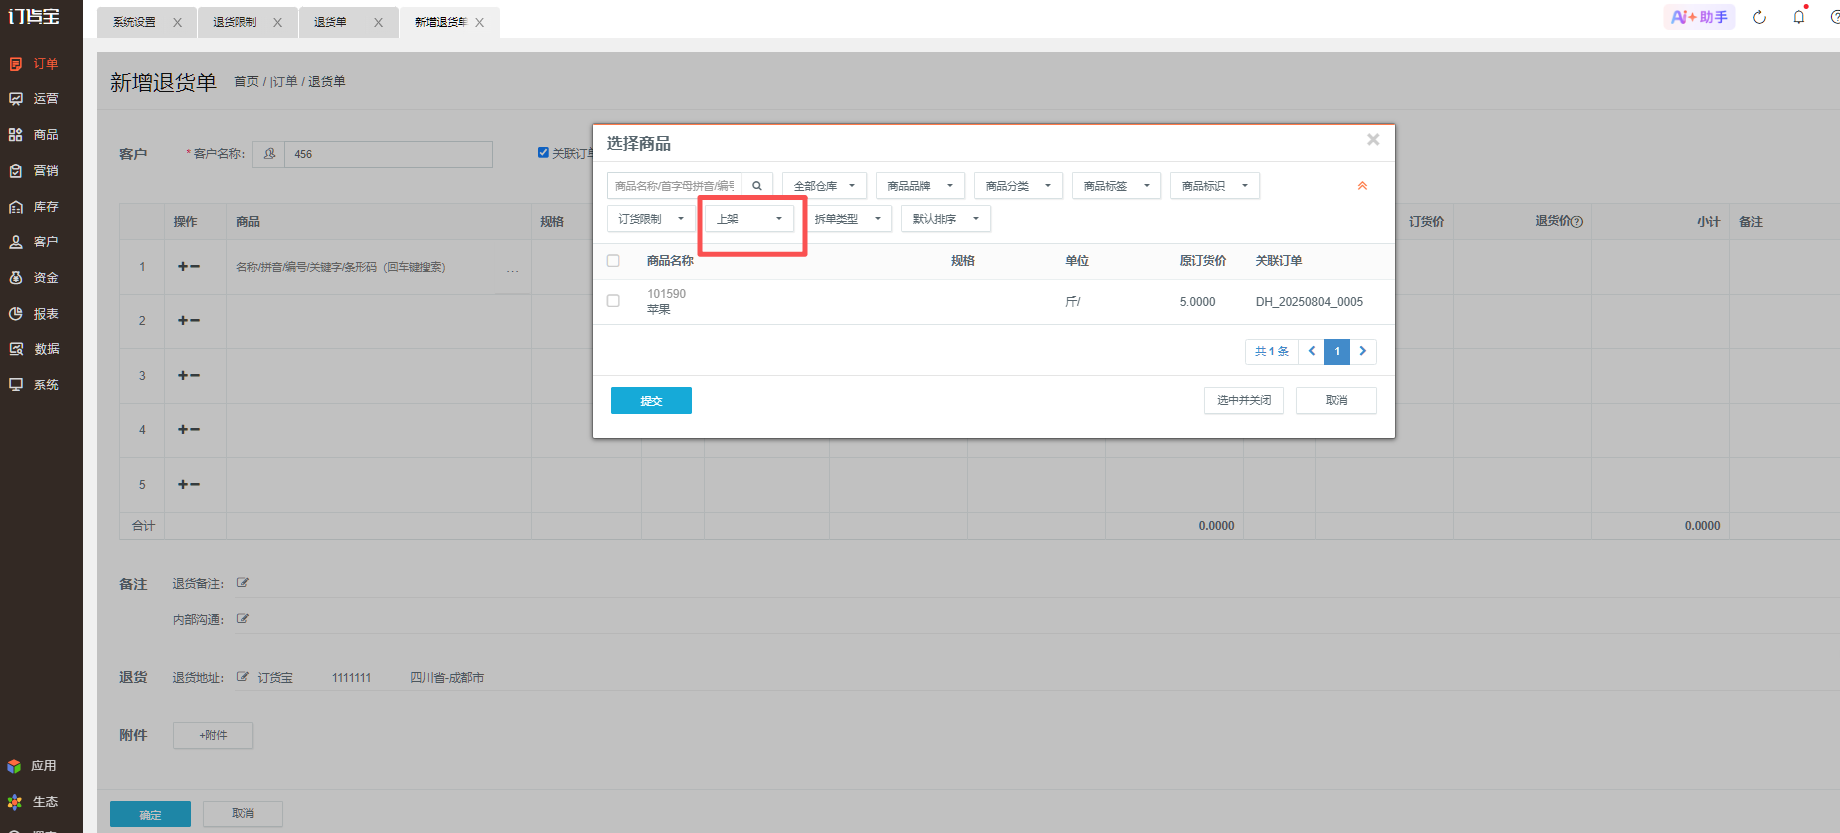Open the 资金 sidebar menu

34,278
